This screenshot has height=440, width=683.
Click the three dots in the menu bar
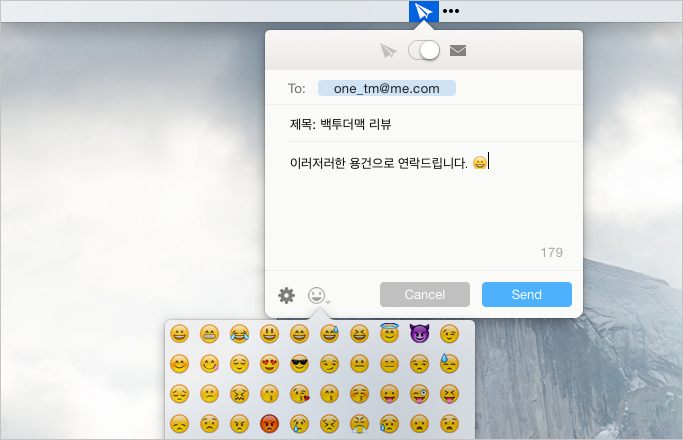click(x=451, y=11)
